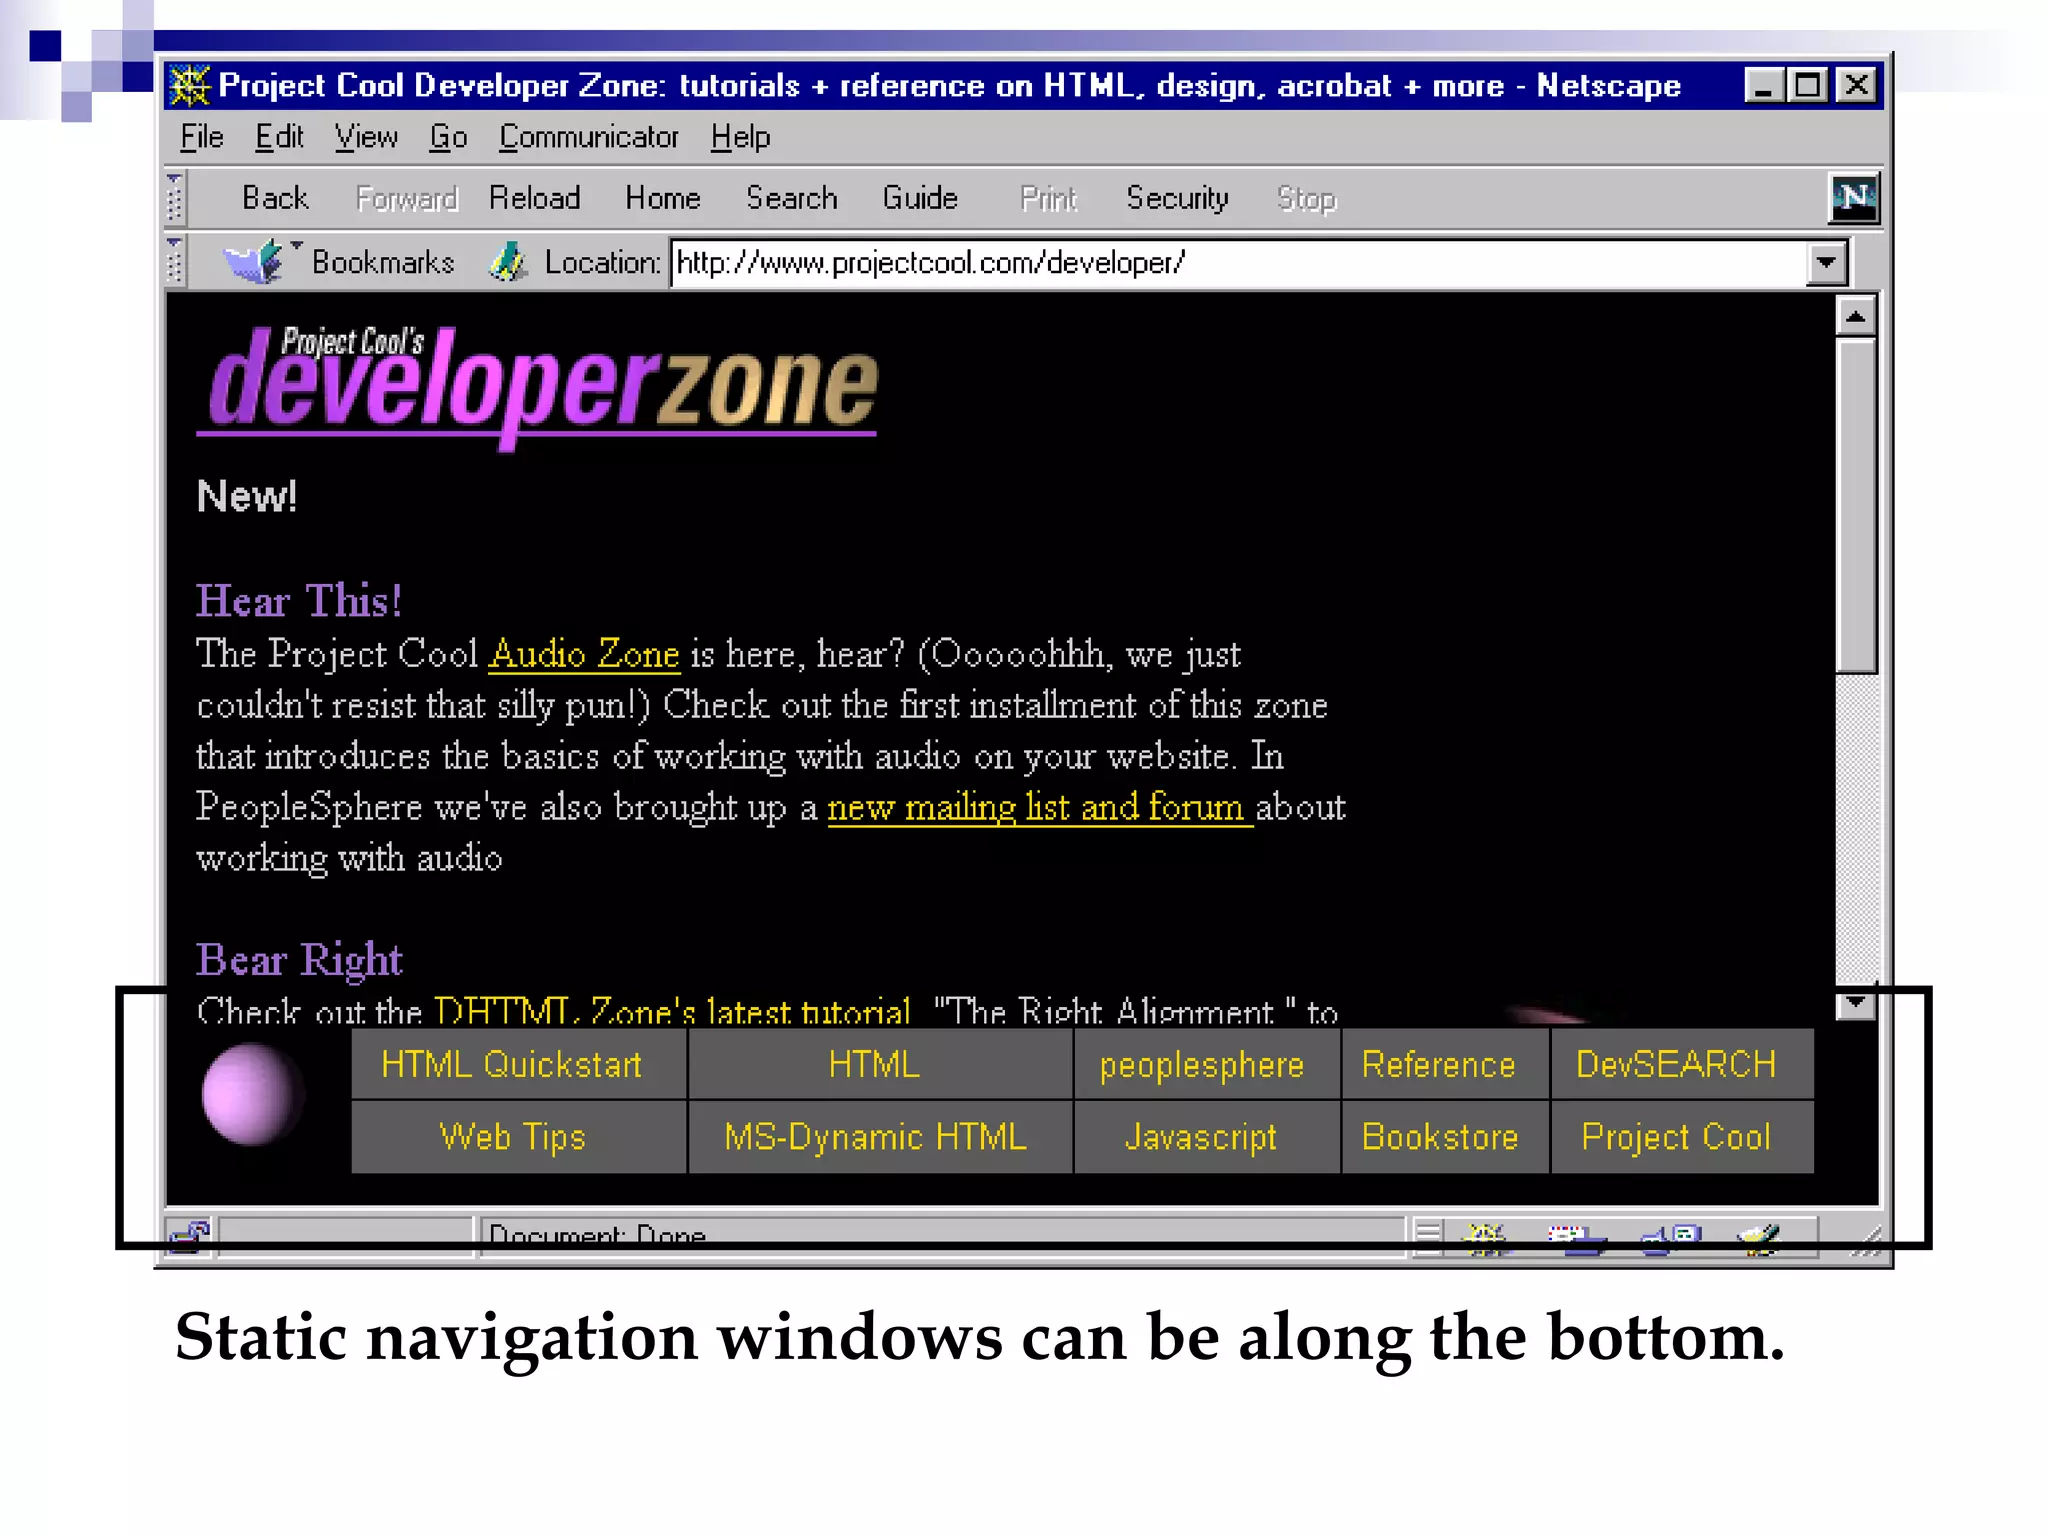Click the Bookmarks label button
Image resolution: width=2048 pixels, height=1536 pixels.
pyautogui.click(x=383, y=262)
